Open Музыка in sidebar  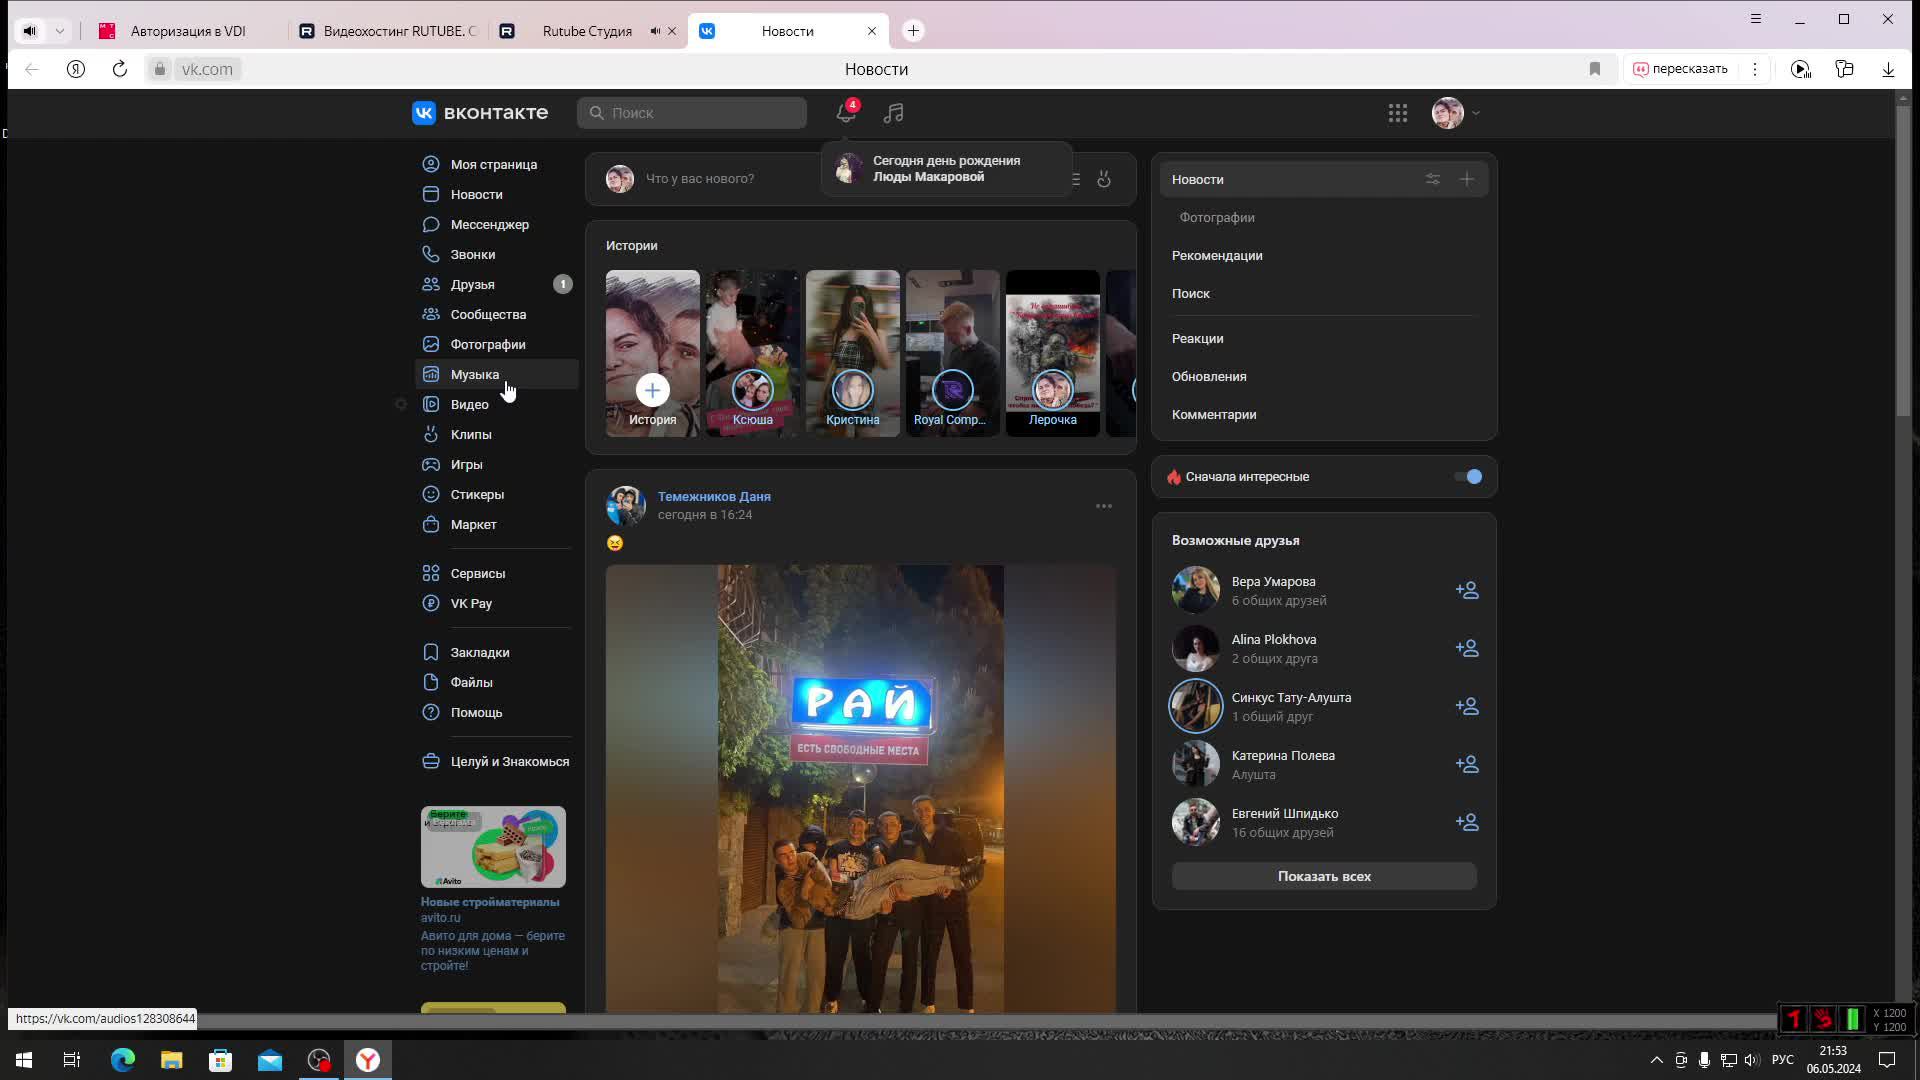[496, 374]
